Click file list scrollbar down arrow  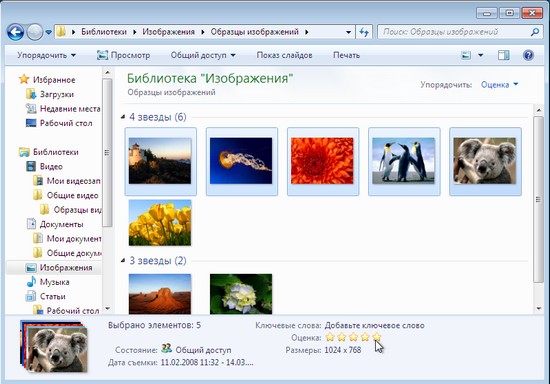[538, 309]
